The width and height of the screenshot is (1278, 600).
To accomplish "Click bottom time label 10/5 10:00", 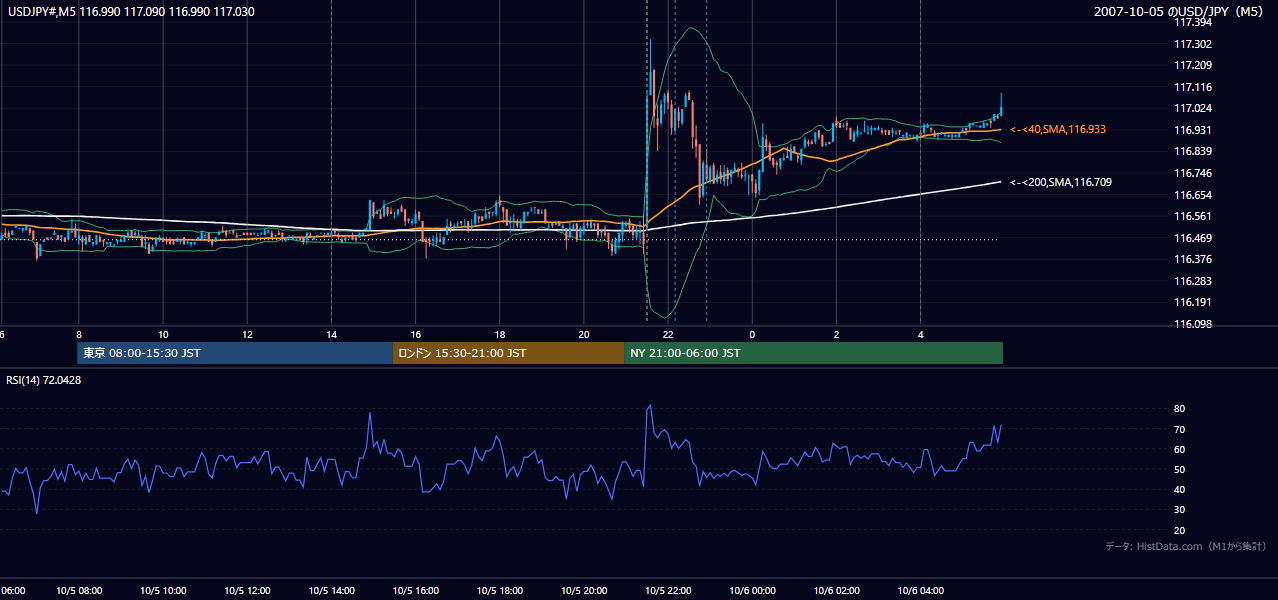I will coord(162,591).
